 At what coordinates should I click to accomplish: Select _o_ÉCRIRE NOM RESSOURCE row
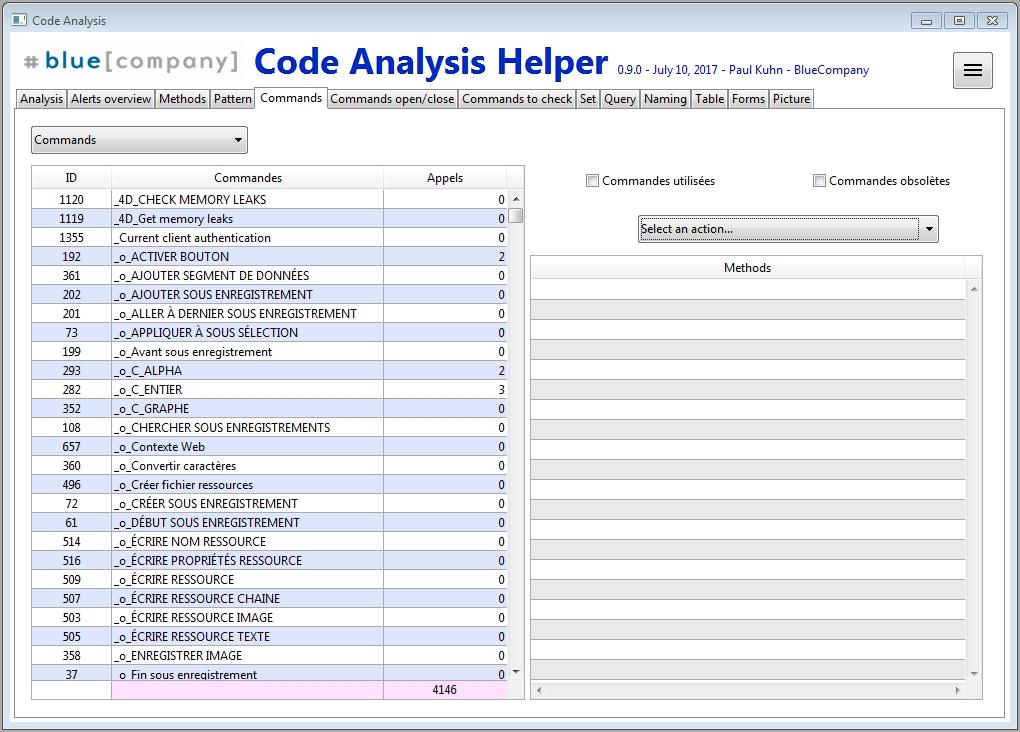pos(269,541)
